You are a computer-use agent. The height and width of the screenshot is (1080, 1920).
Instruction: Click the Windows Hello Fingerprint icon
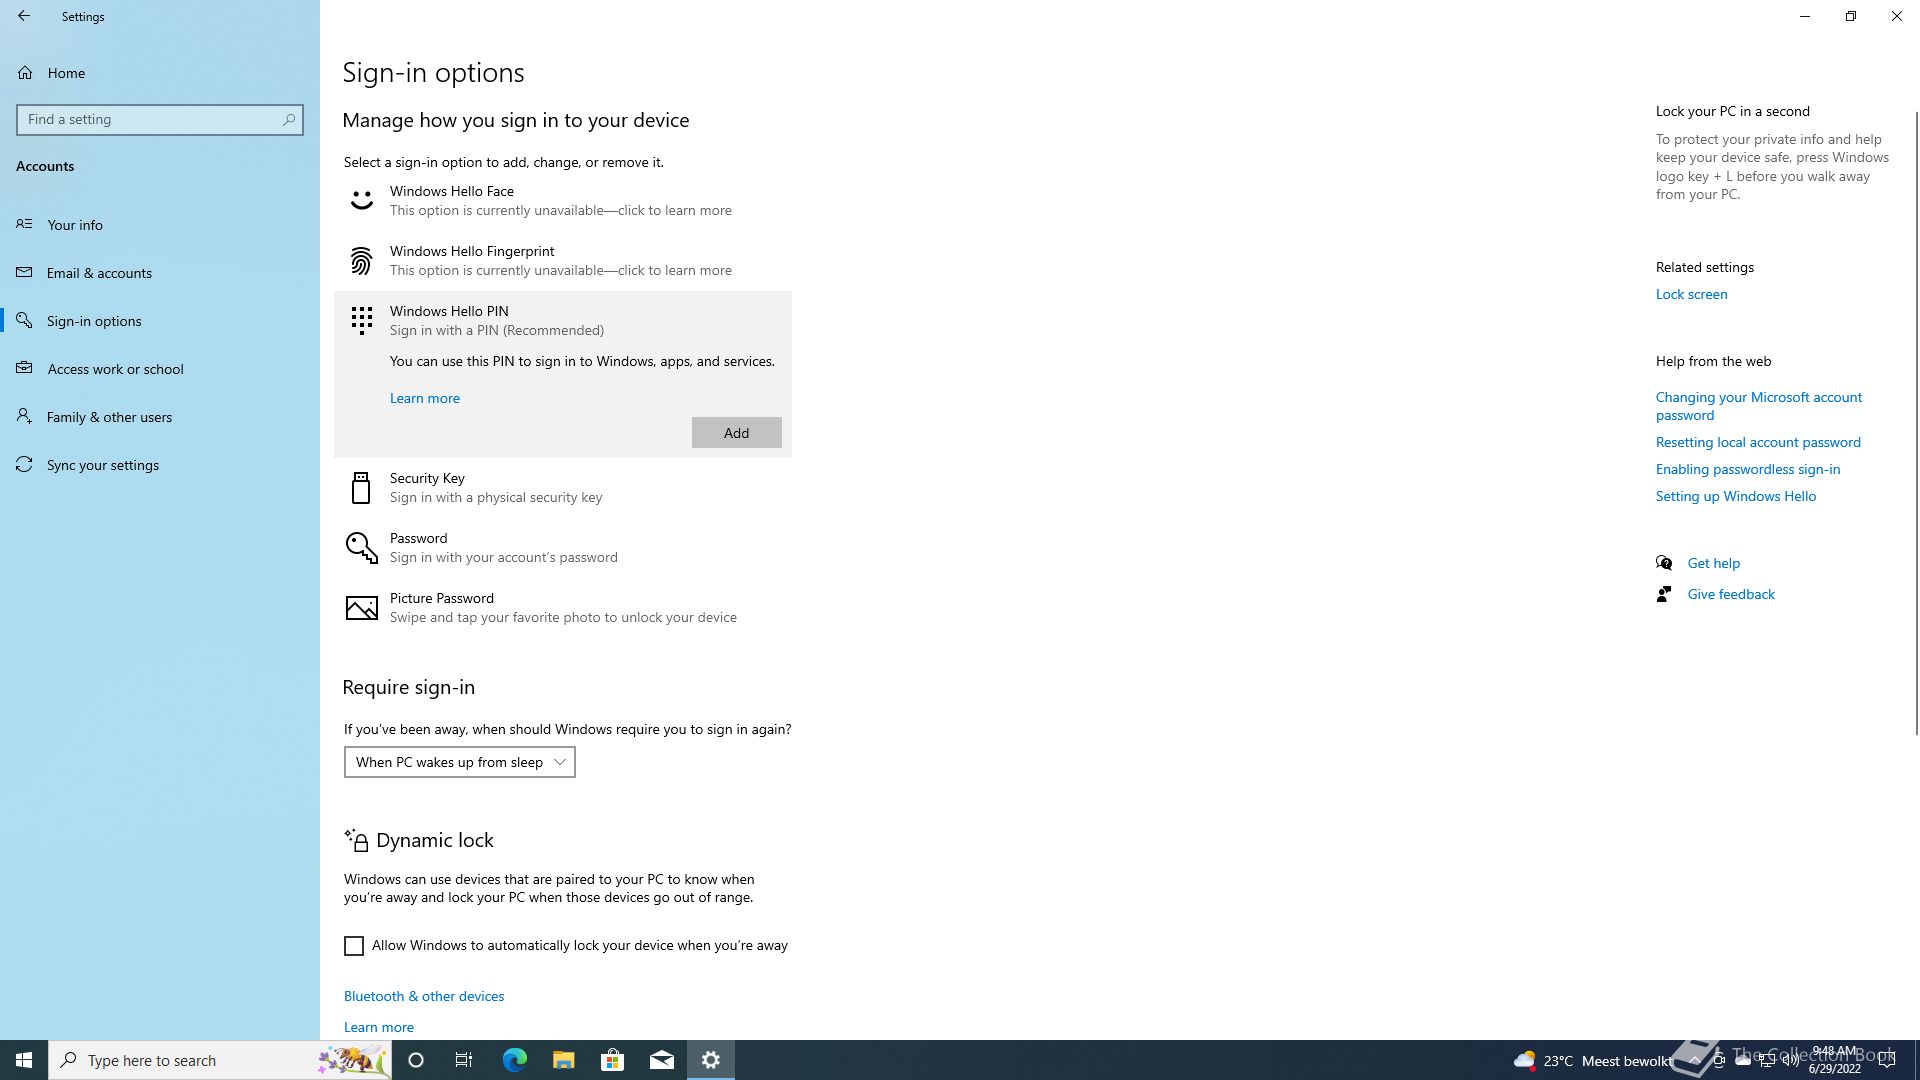click(x=361, y=260)
